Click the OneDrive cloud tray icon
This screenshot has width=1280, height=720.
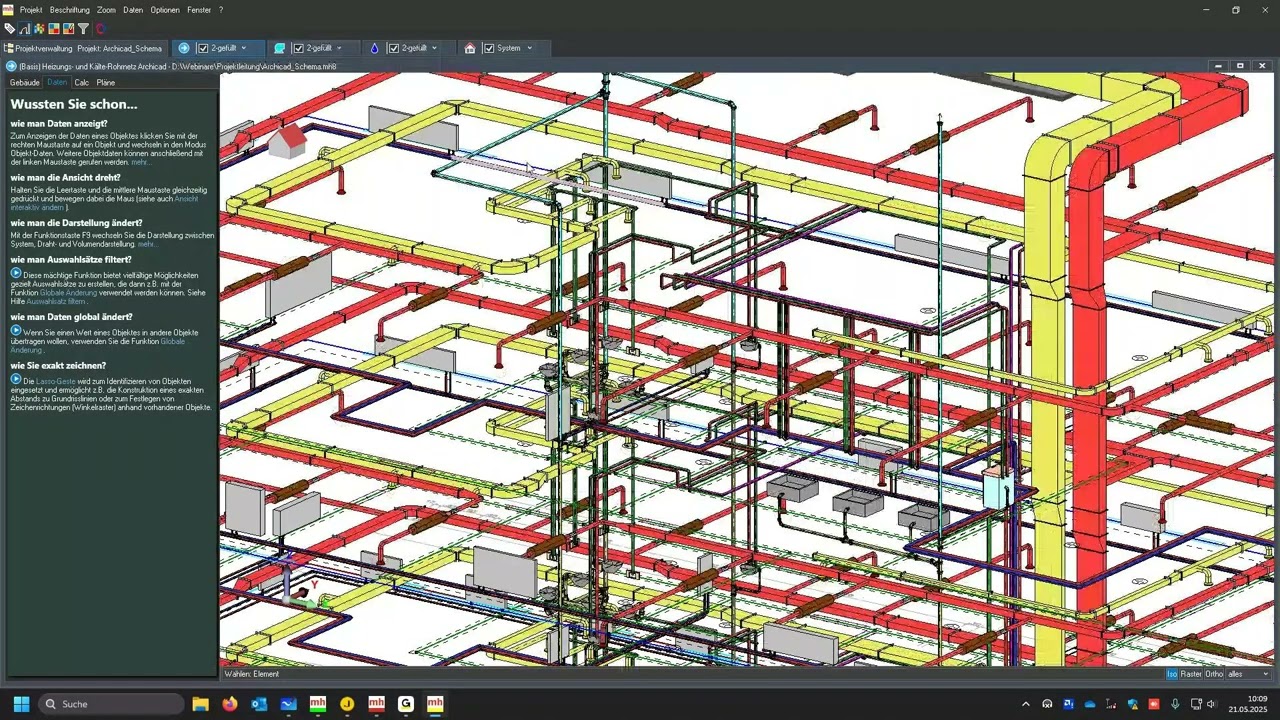point(1090,704)
